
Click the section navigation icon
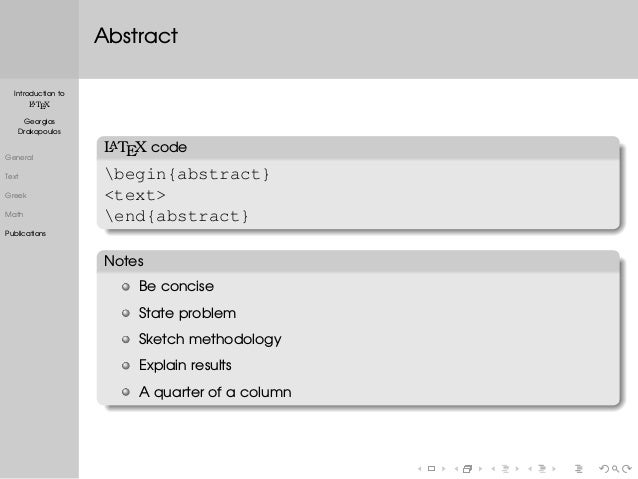542,469
